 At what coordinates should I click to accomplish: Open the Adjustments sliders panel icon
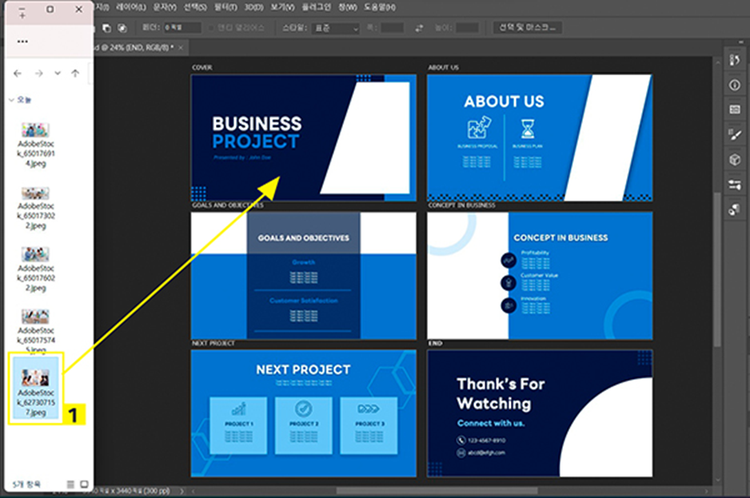pyautogui.click(x=735, y=184)
